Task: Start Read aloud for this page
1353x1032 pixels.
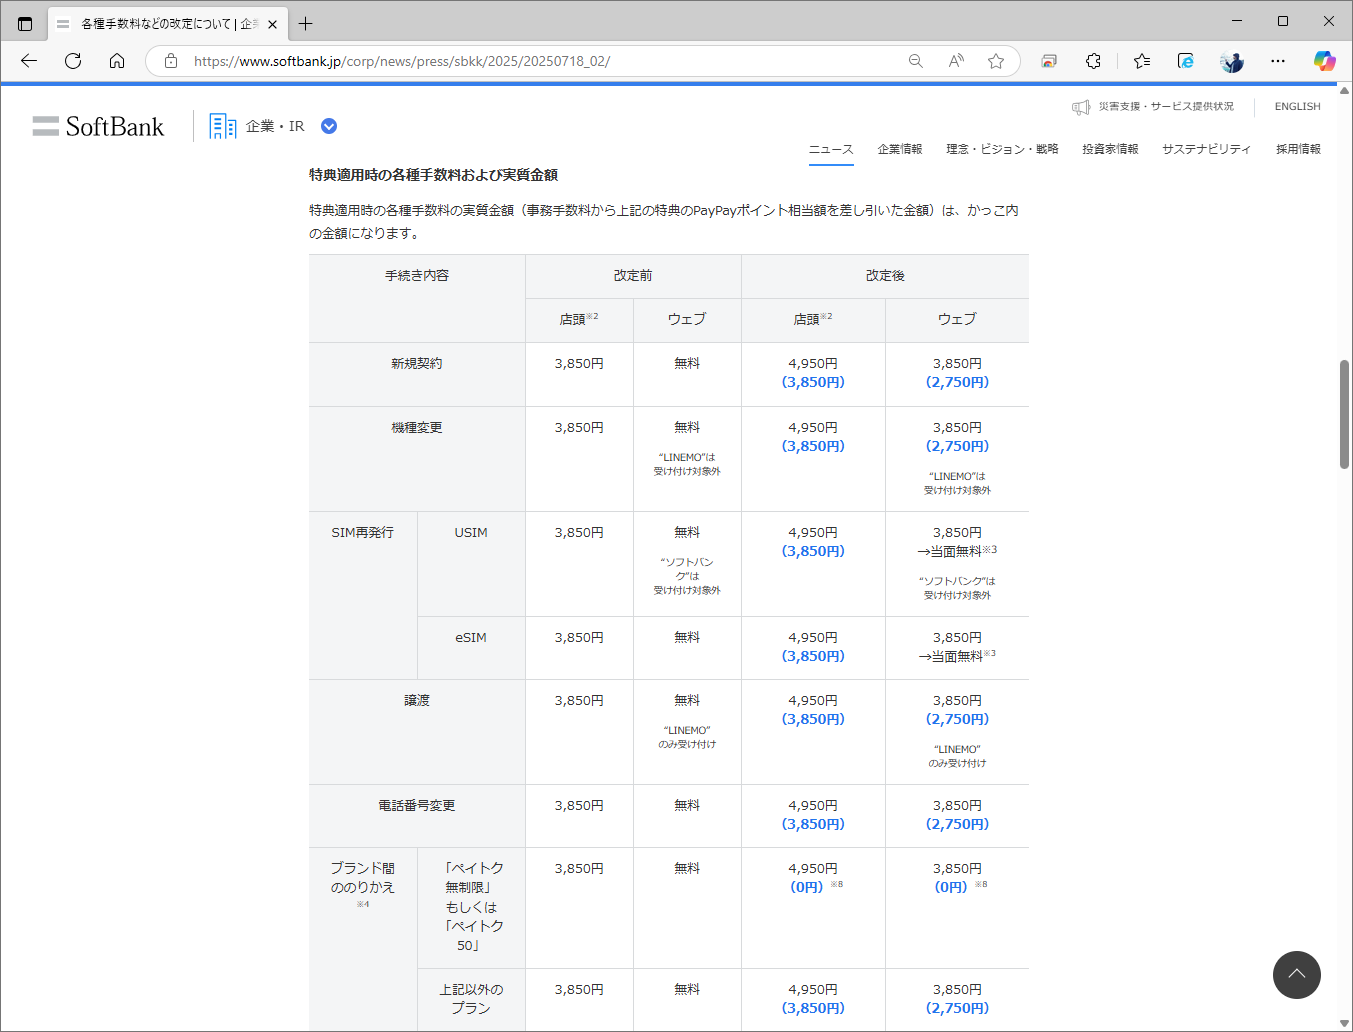Action: click(x=955, y=61)
